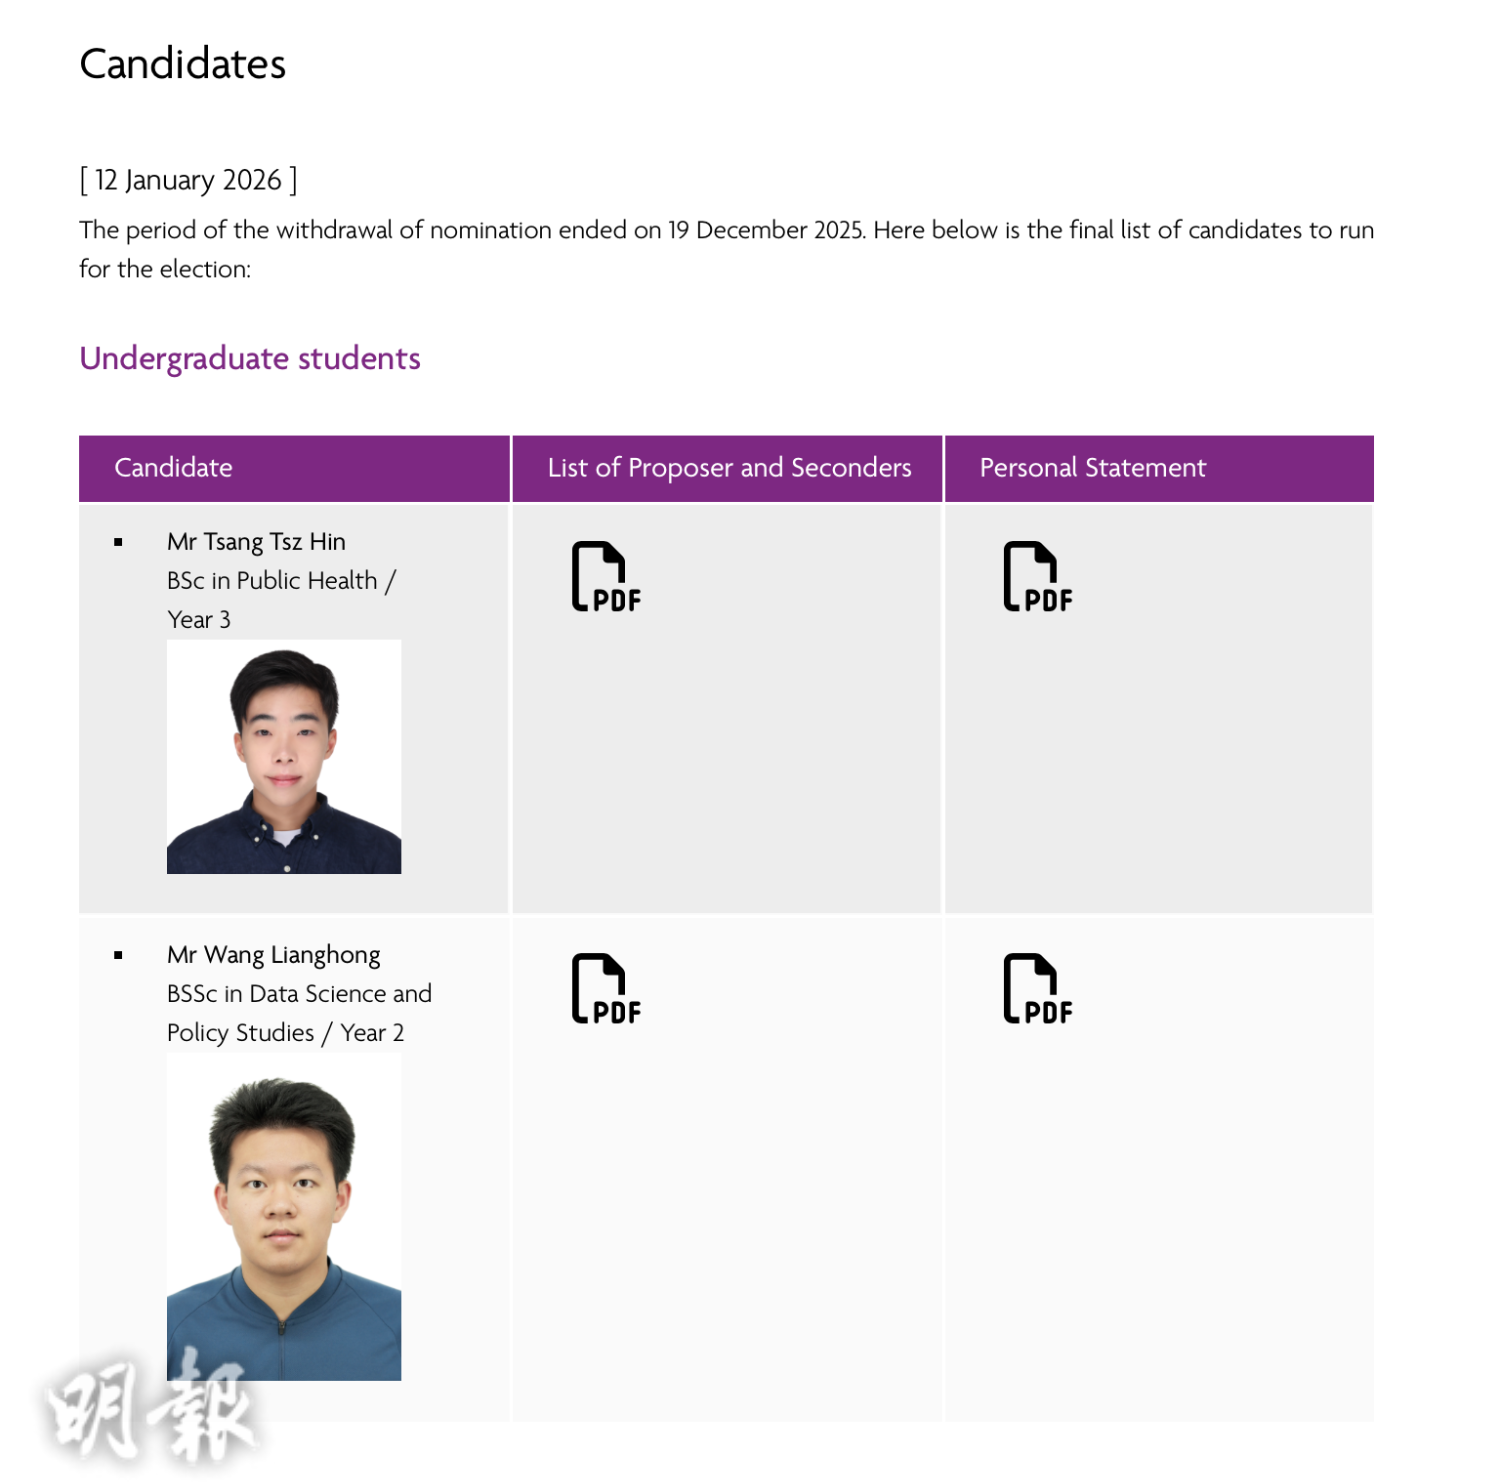
Task: Select the "Undergraduate students" section heading
Action: [250, 358]
